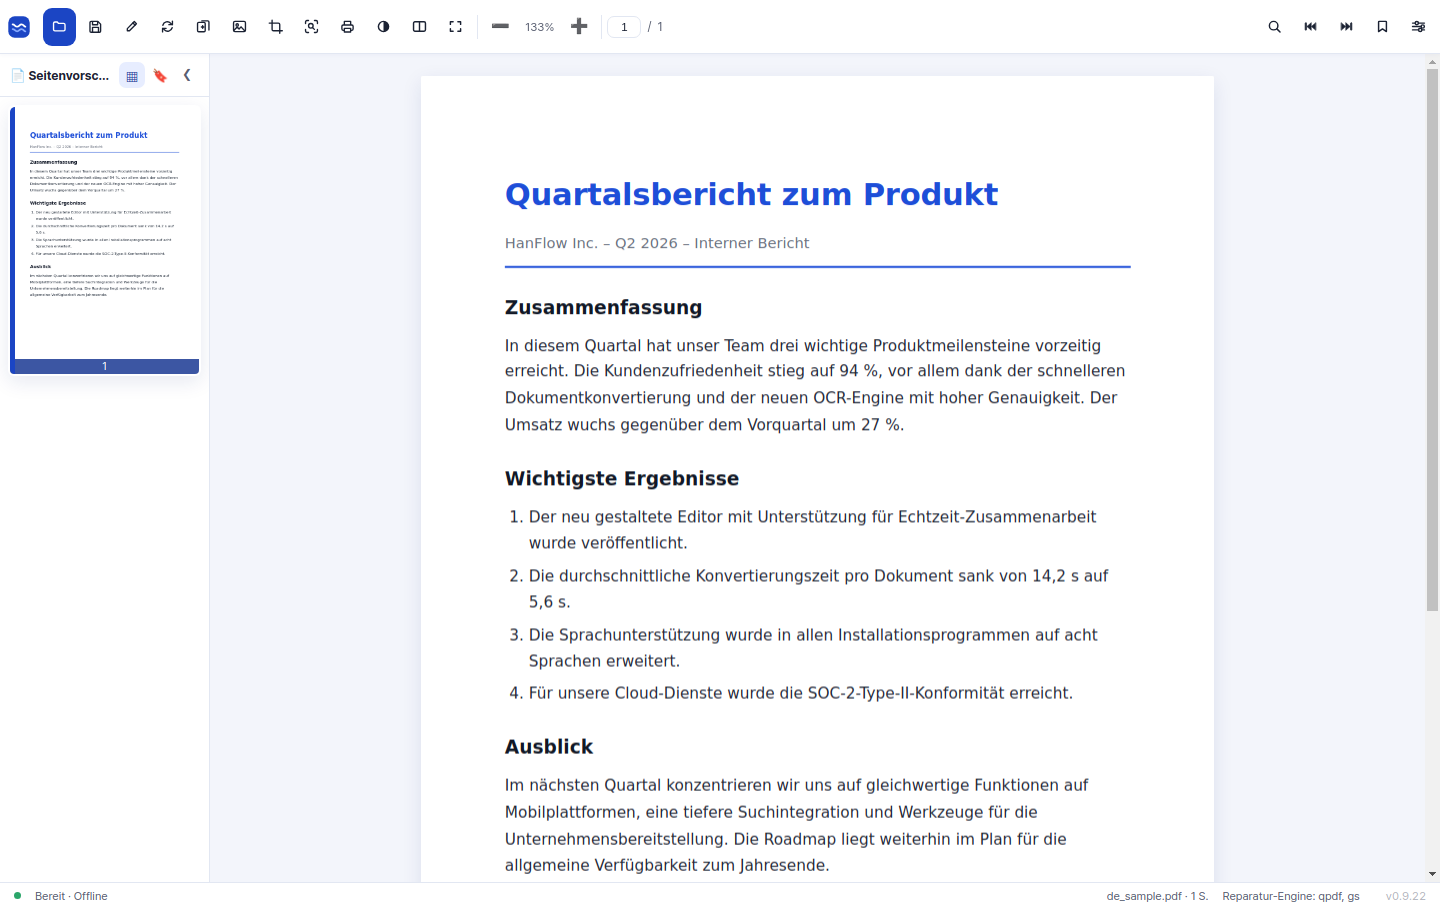Screen dimensions: 1440x908
Task: Click 'de_sample.pdf · 1 S.' in status bar
Action: pyautogui.click(x=1157, y=896)
